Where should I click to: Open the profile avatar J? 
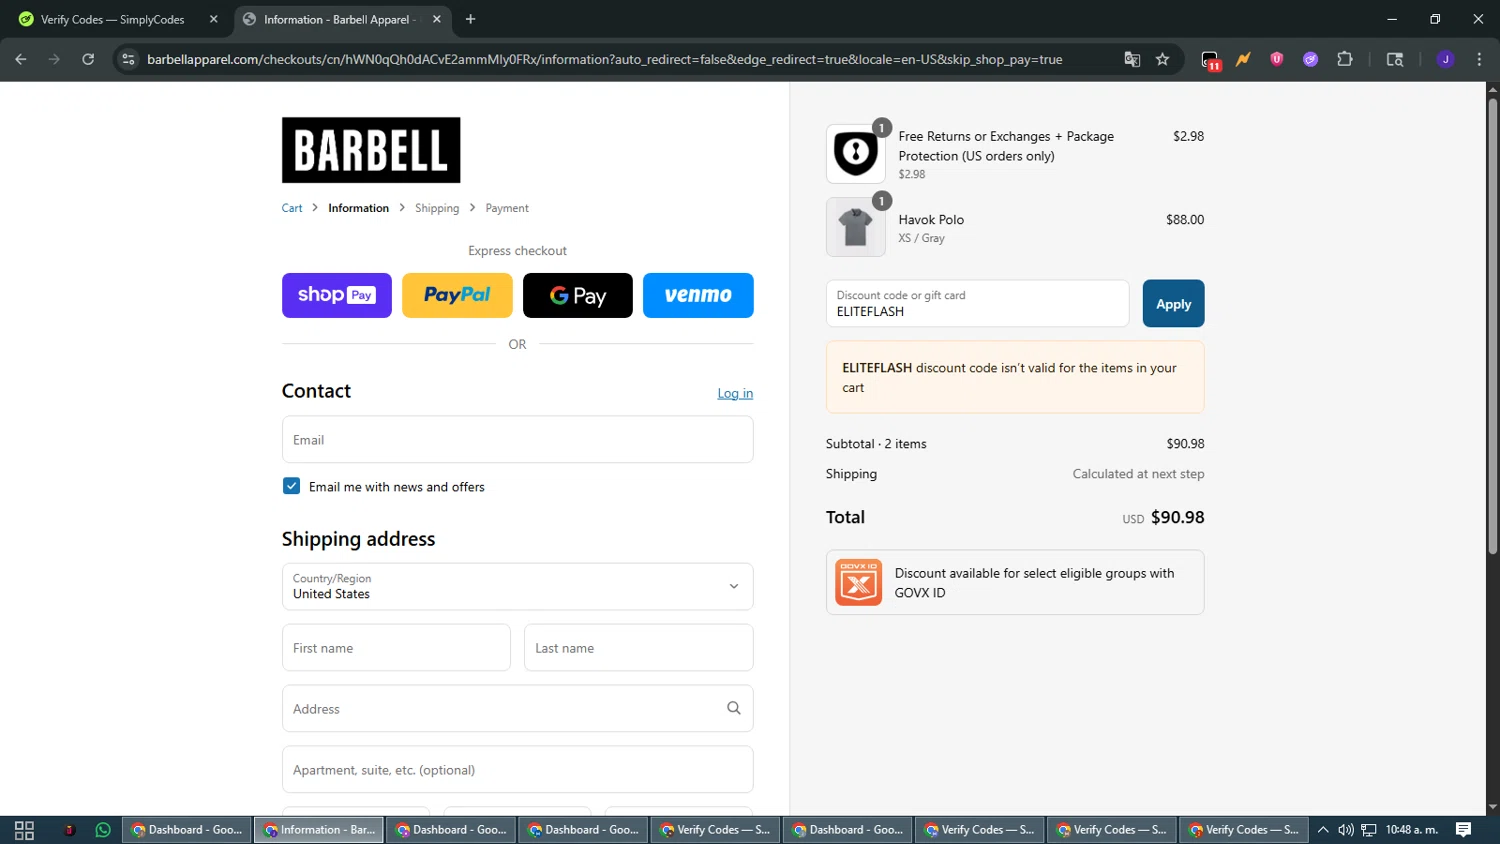point(1445,59)
